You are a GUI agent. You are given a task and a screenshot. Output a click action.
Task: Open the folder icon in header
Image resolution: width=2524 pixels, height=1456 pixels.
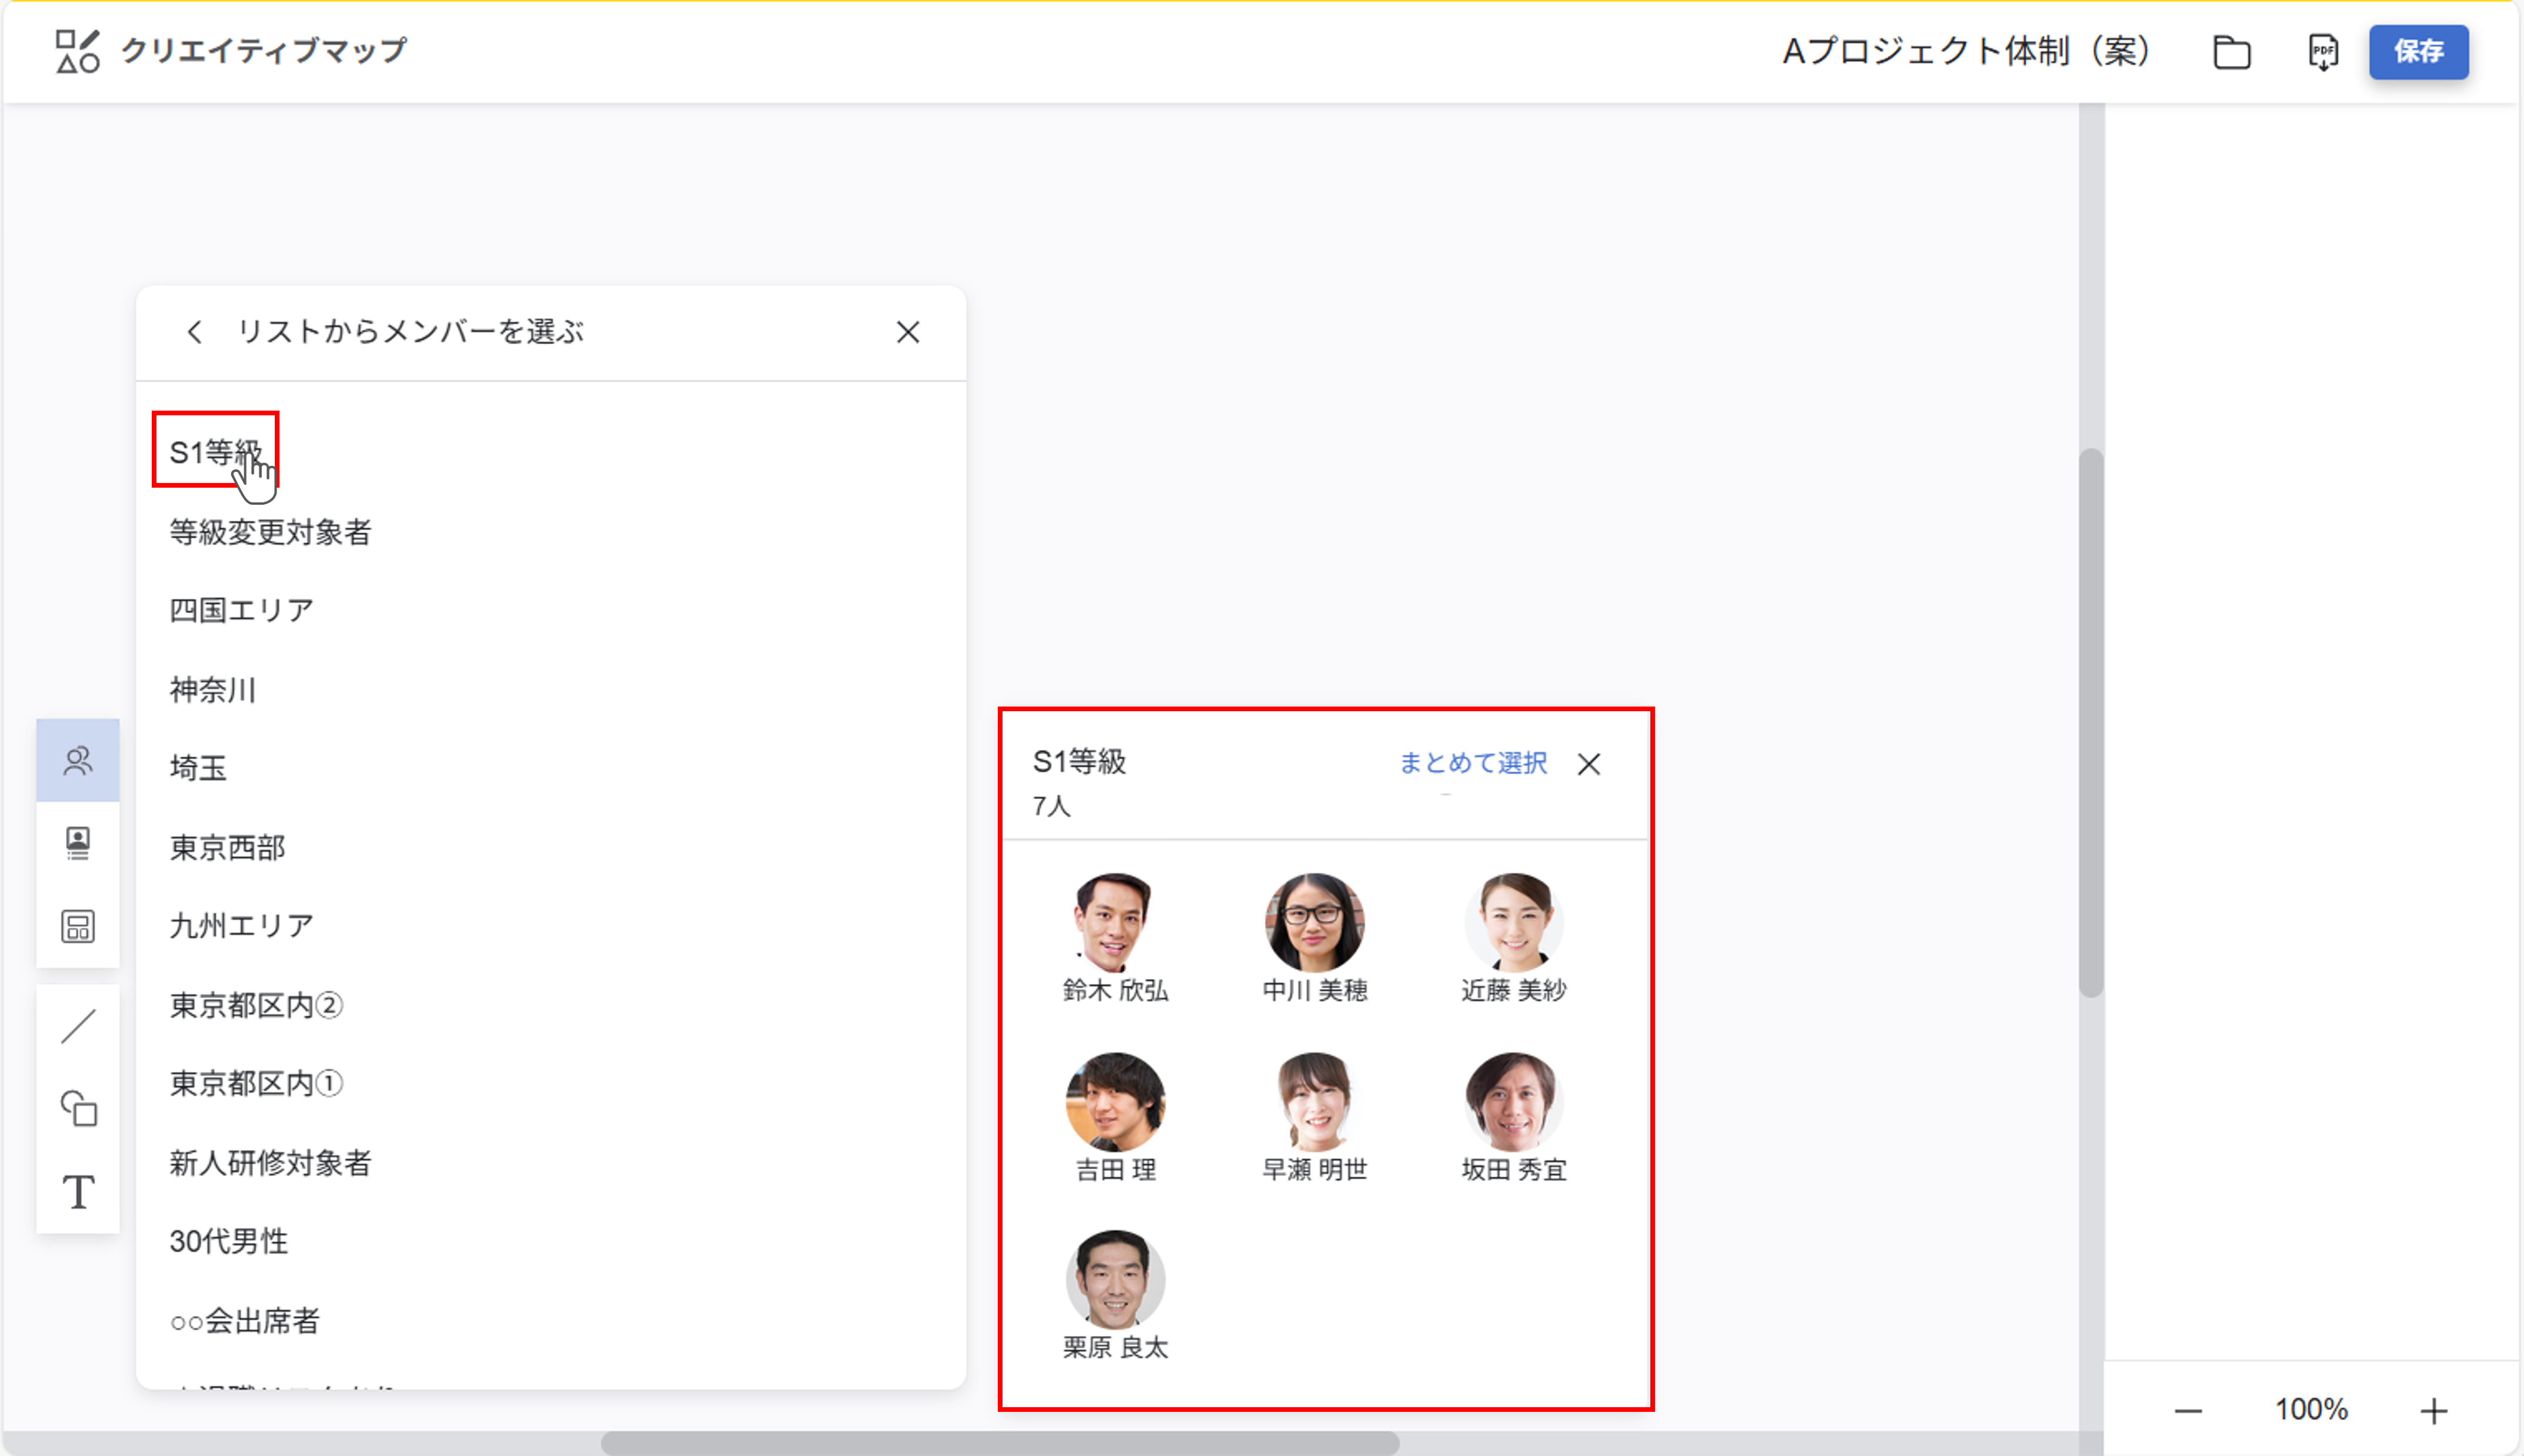(x=2231, y=52)
